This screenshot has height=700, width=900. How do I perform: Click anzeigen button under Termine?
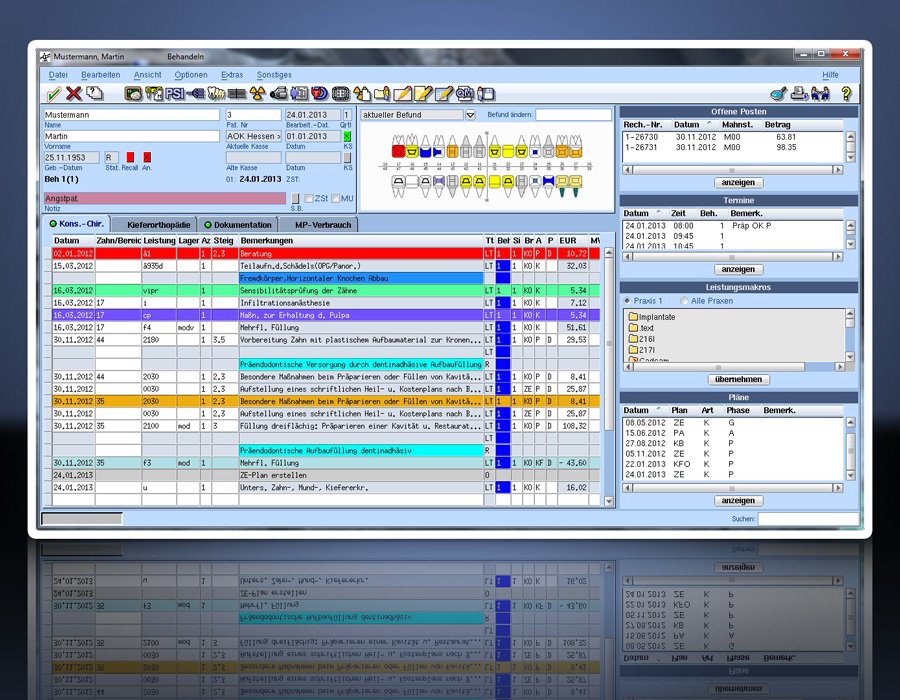pos(738,269)
